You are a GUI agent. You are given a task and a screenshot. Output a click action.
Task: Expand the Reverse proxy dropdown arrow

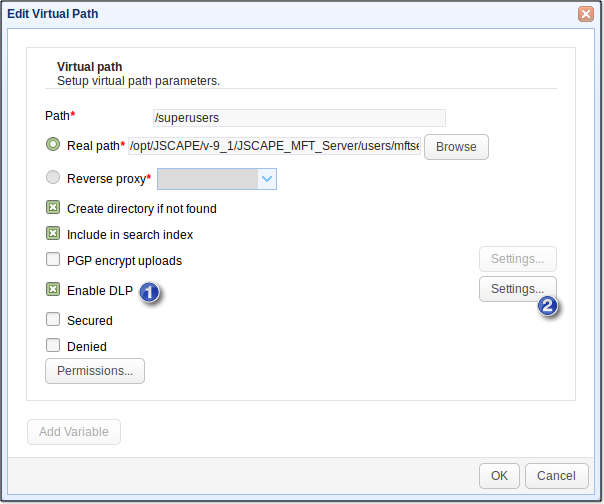pos(267,178)
